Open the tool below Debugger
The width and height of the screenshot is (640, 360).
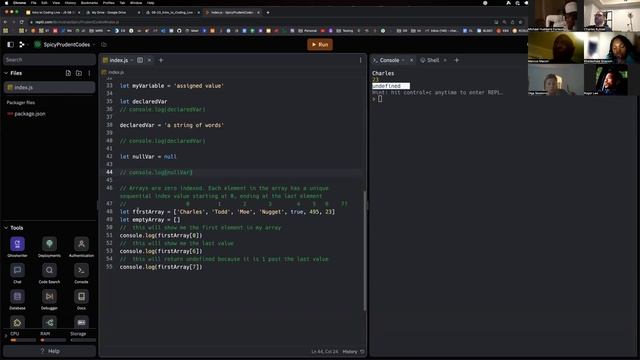coord(49,322)
